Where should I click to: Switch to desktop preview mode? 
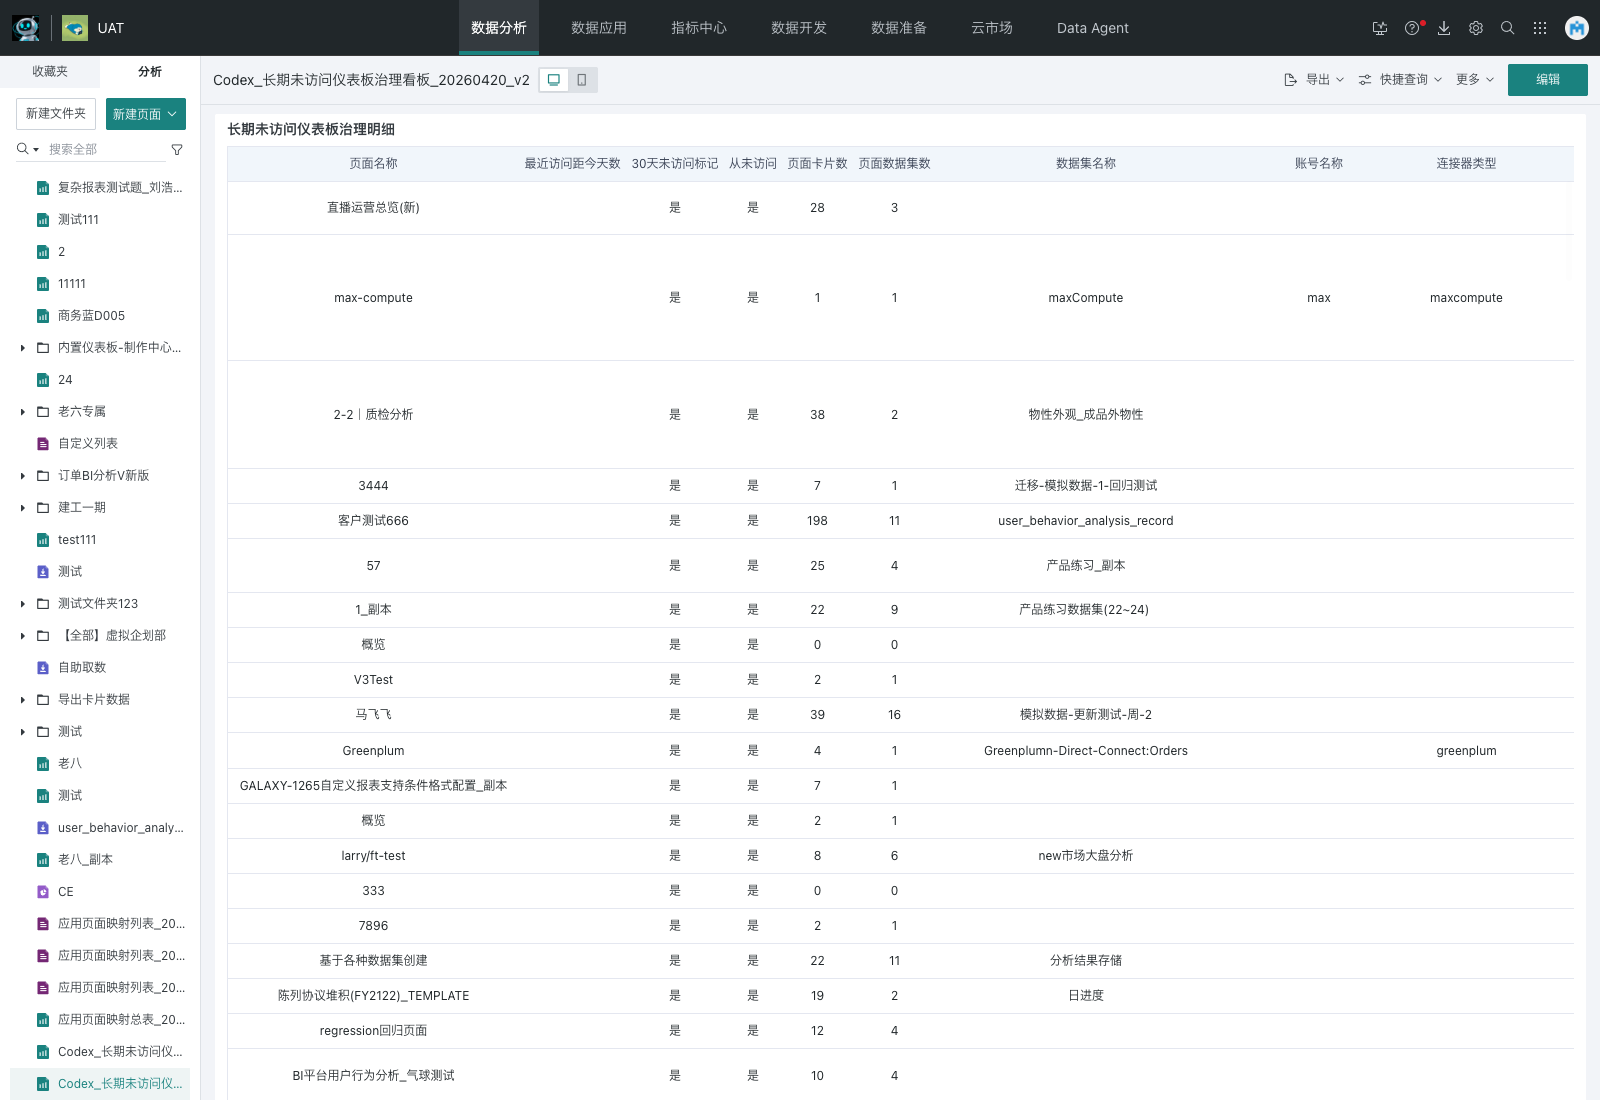(553, 80)
